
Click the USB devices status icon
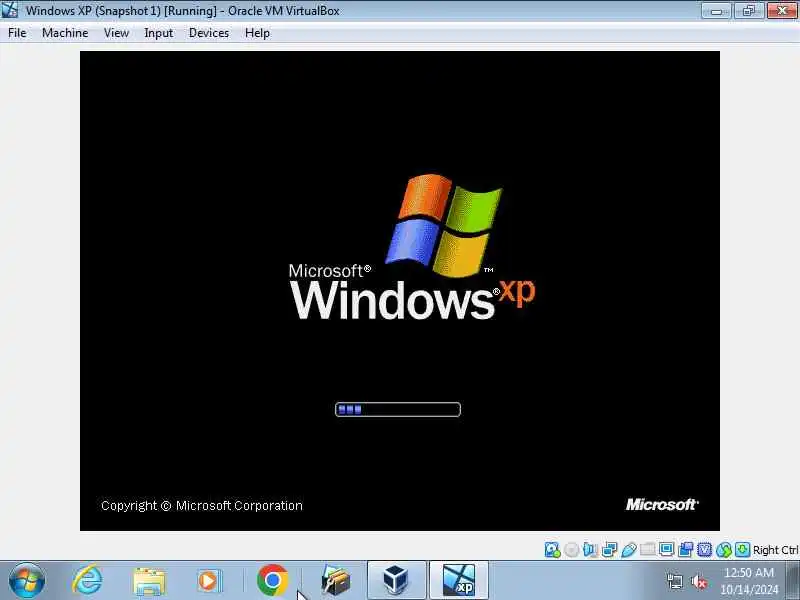click(x=629, y=549)
